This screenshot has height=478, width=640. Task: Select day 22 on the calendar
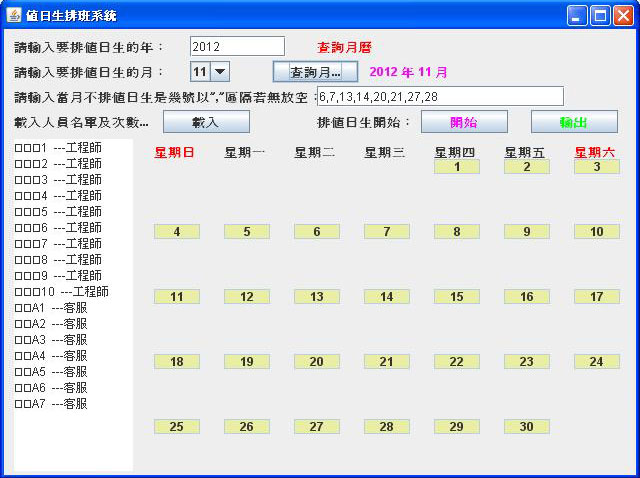457,361
